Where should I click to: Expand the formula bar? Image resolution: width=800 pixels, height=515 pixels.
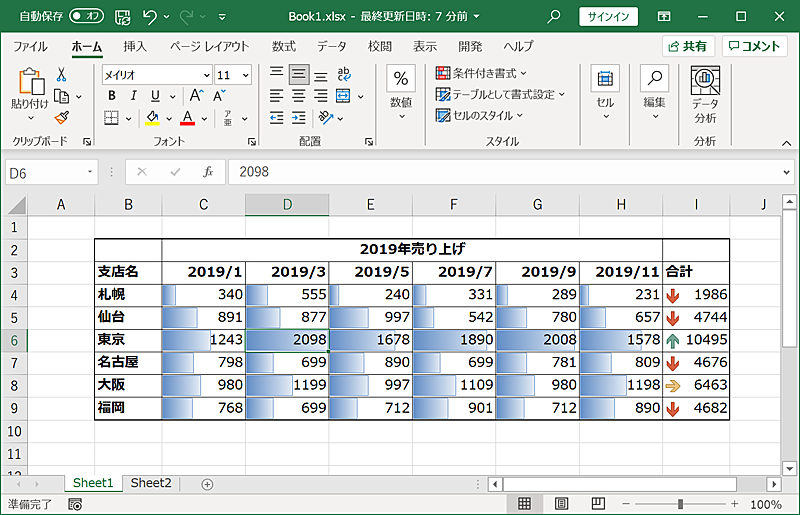coord(786,173)
